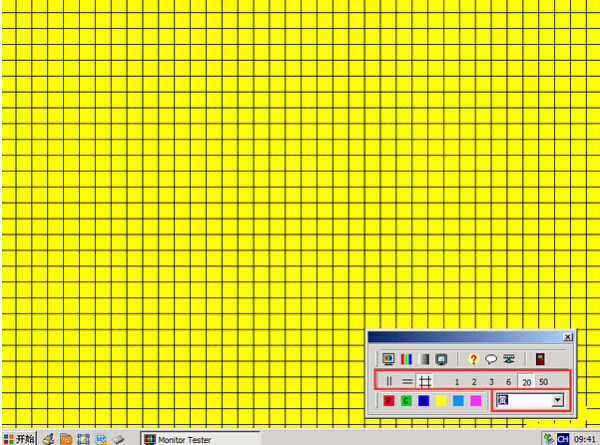This screenshot has height=445, width=600.
Task: Click the network tray icon
Action: click(x=549, y=439)
